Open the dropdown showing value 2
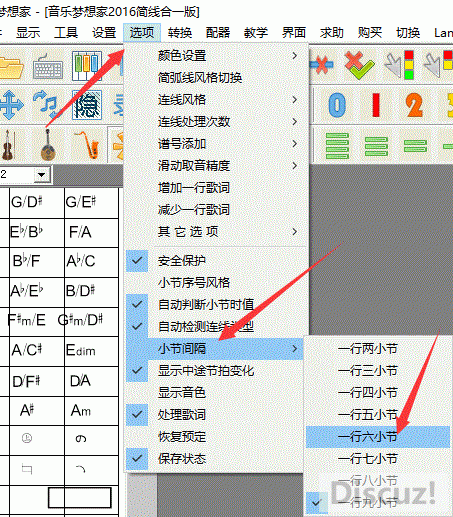Screen dimensions: 453x517 click(x=42, y=174)
